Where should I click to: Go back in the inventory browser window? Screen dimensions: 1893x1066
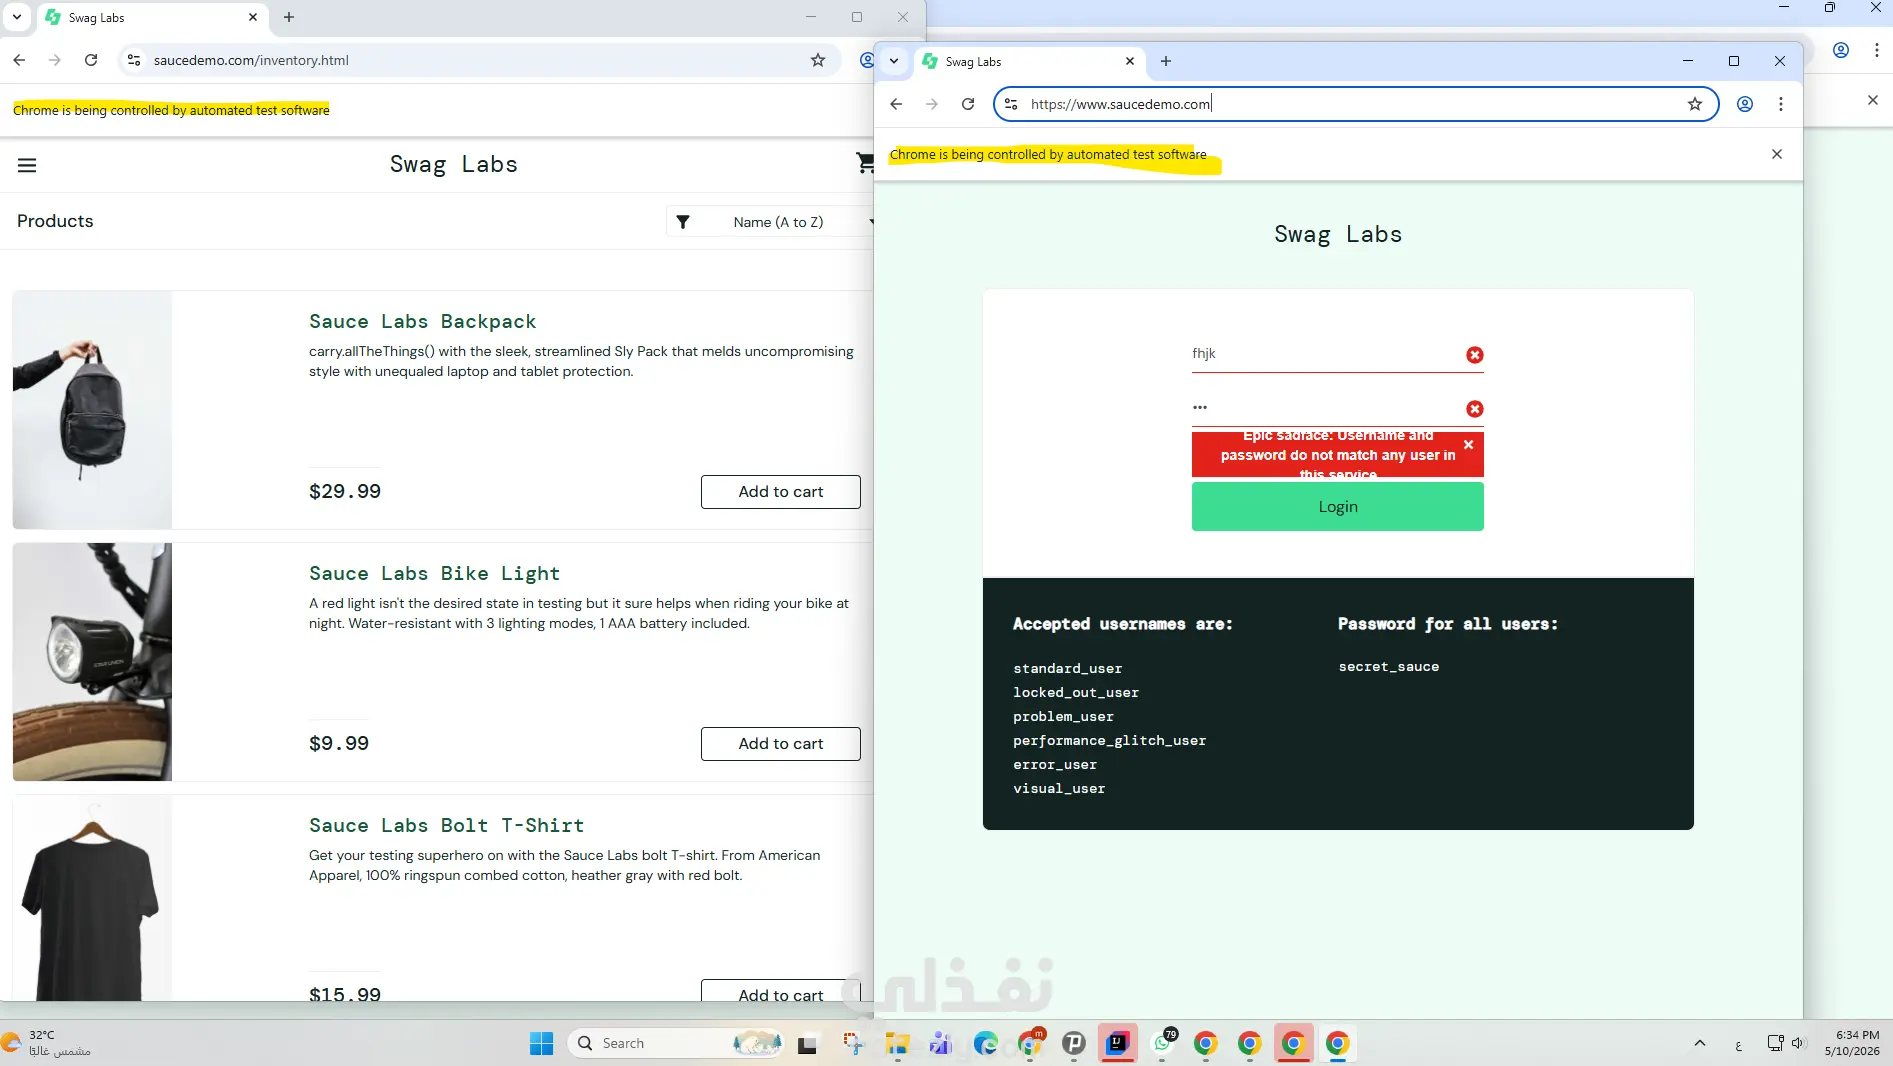19,60
